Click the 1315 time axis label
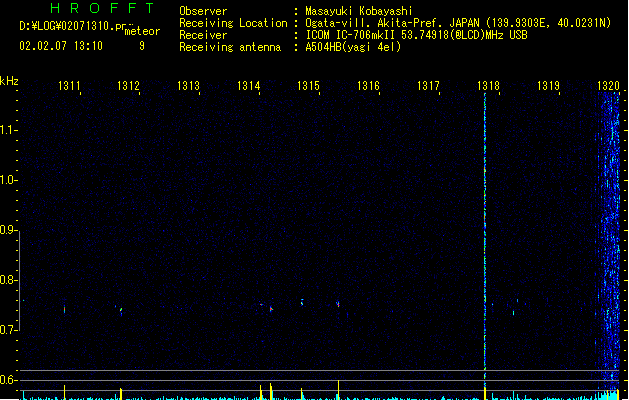The width and height of the screenshot is (629, 400). coord(308,85)
